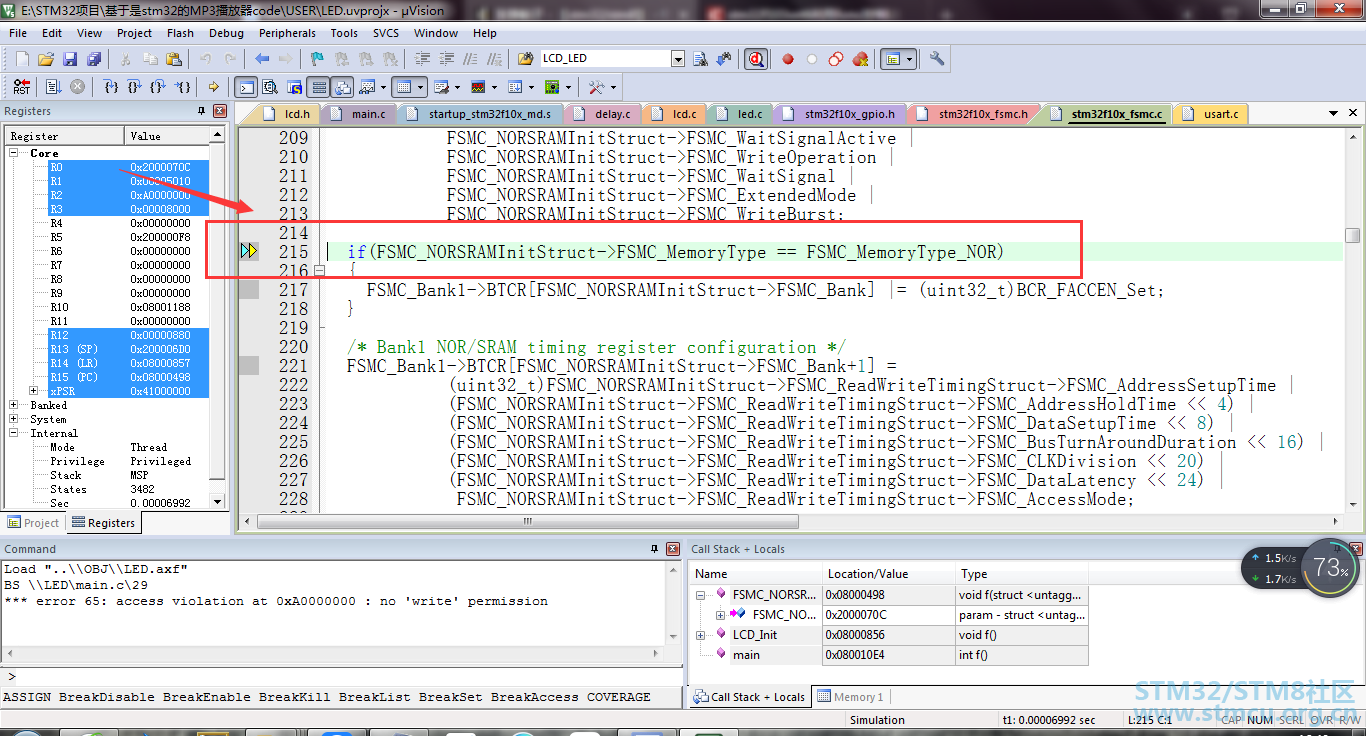Navigate backwards with the blue left arrow
The image size is (1366, 736).
point(262,59)
